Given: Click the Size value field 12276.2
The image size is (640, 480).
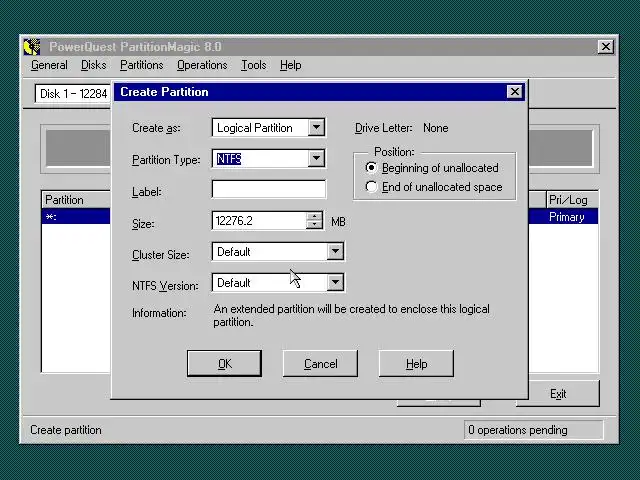Looking at the screenshot, I should click(x=259, y=221).
